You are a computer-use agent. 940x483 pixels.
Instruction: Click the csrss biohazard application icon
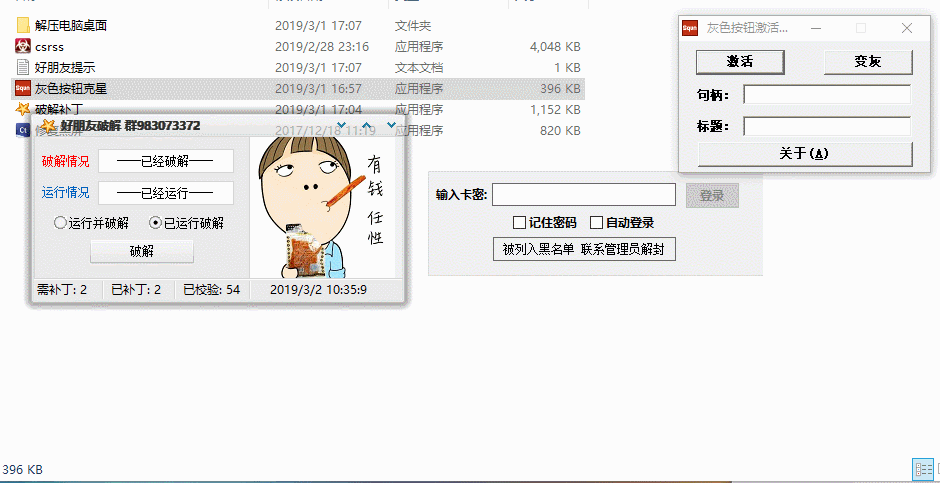(x=23, y=47)
